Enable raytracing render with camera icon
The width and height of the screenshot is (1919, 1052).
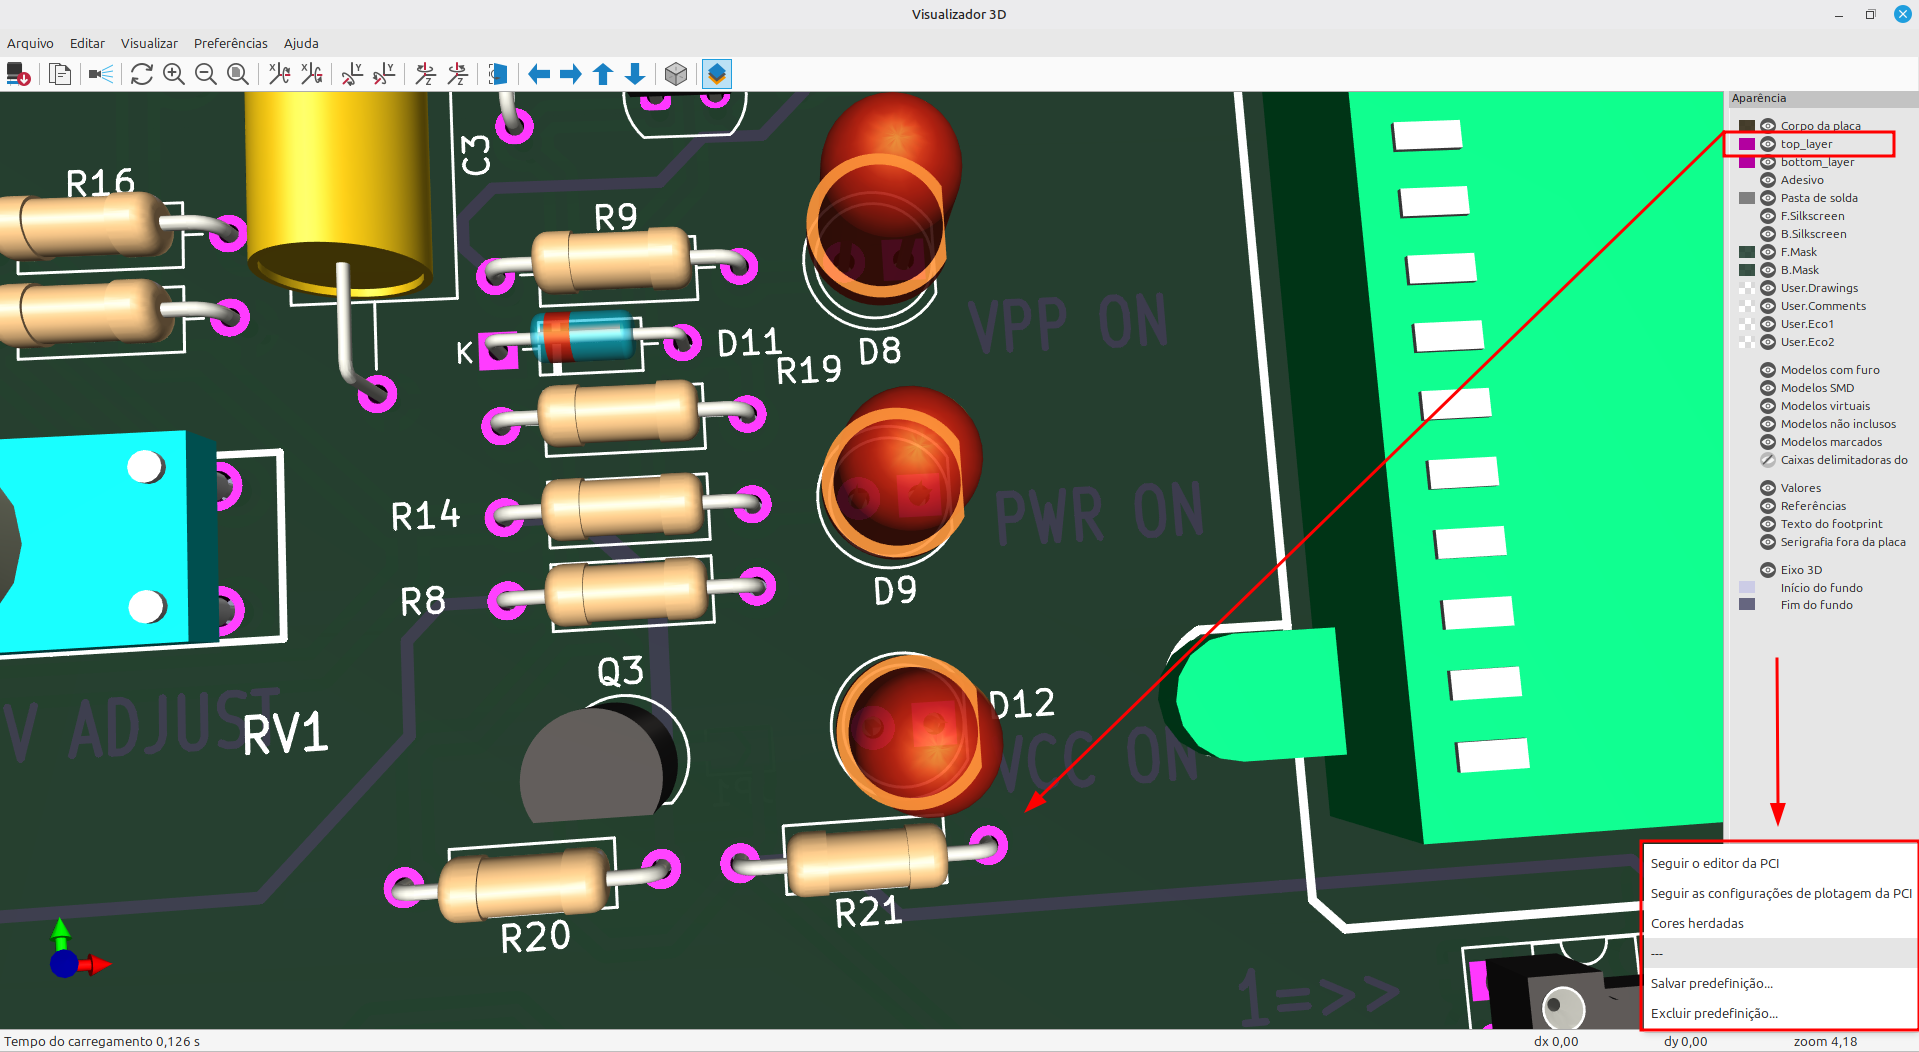100,74
